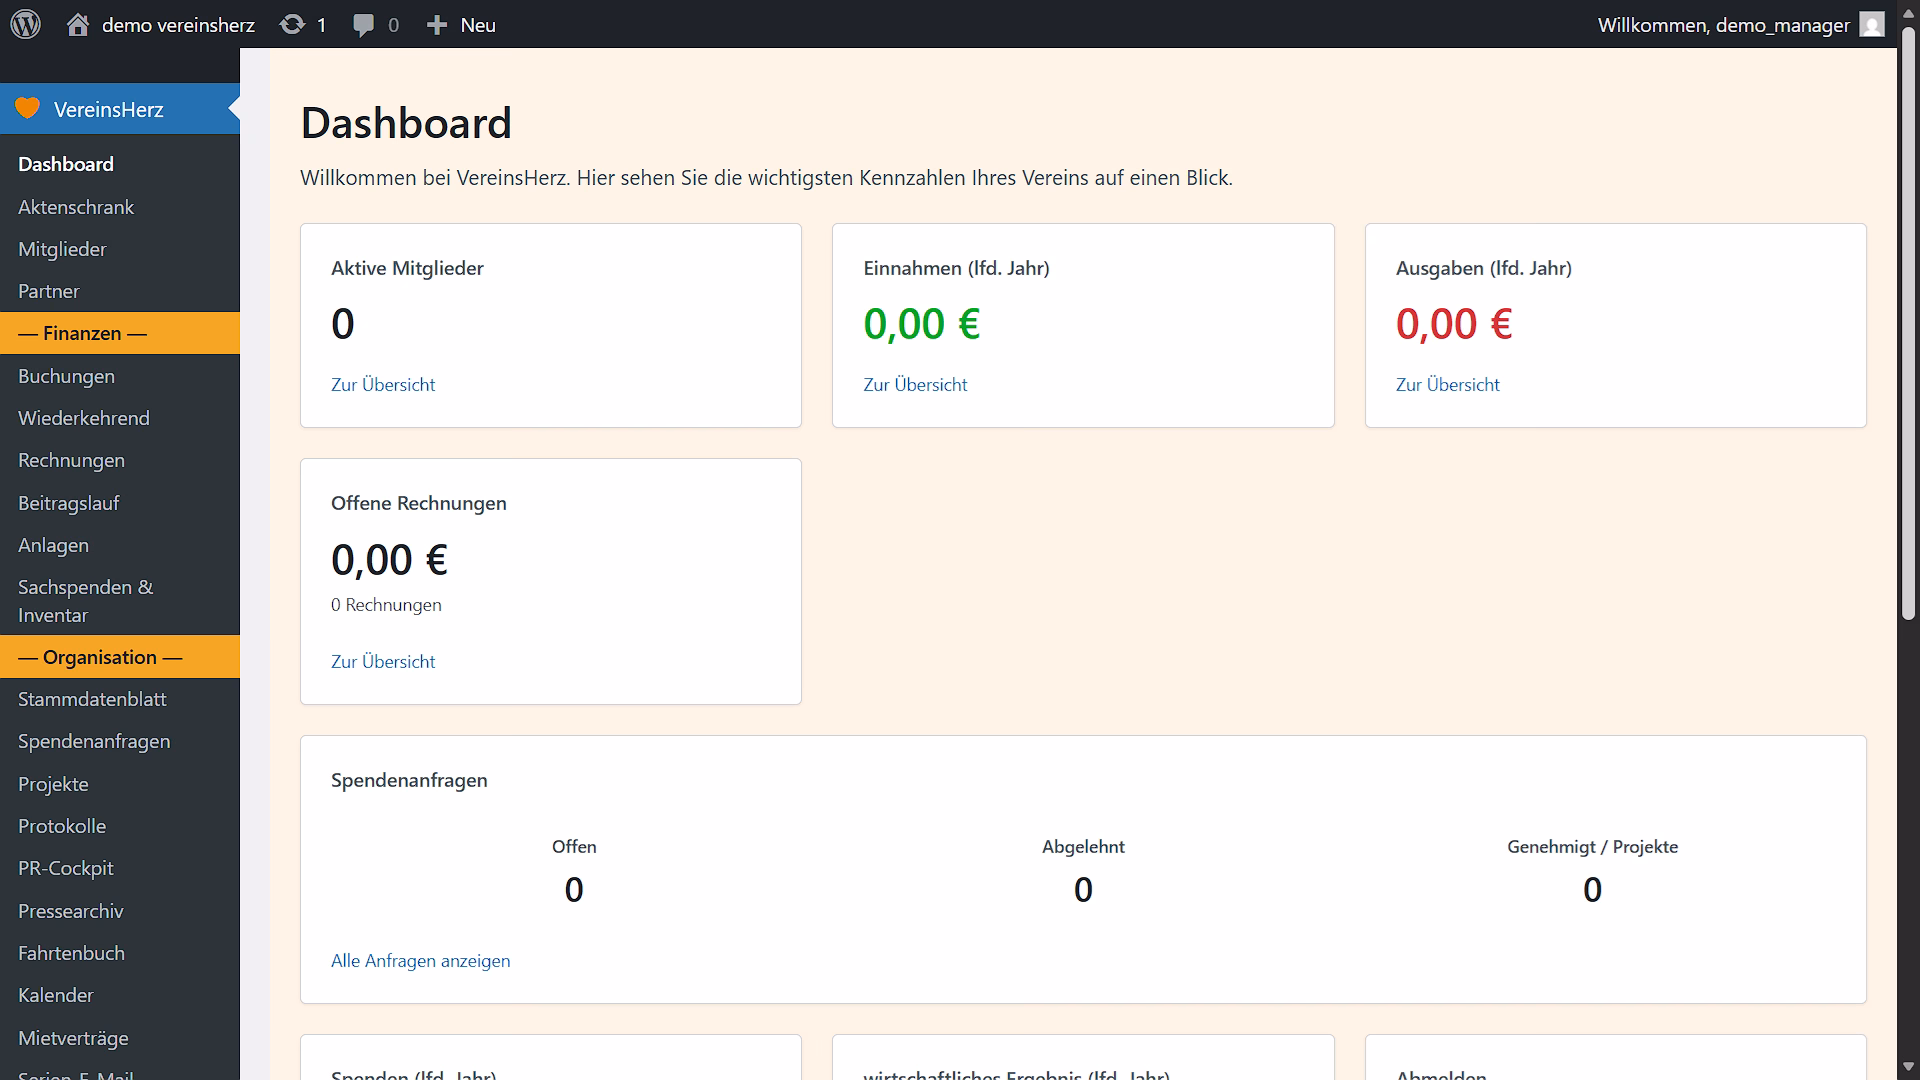Open the demo vereinsherz site via home icon
Image resolution: width=1920 pixels, height=1080 pixels.
(77, 24)
